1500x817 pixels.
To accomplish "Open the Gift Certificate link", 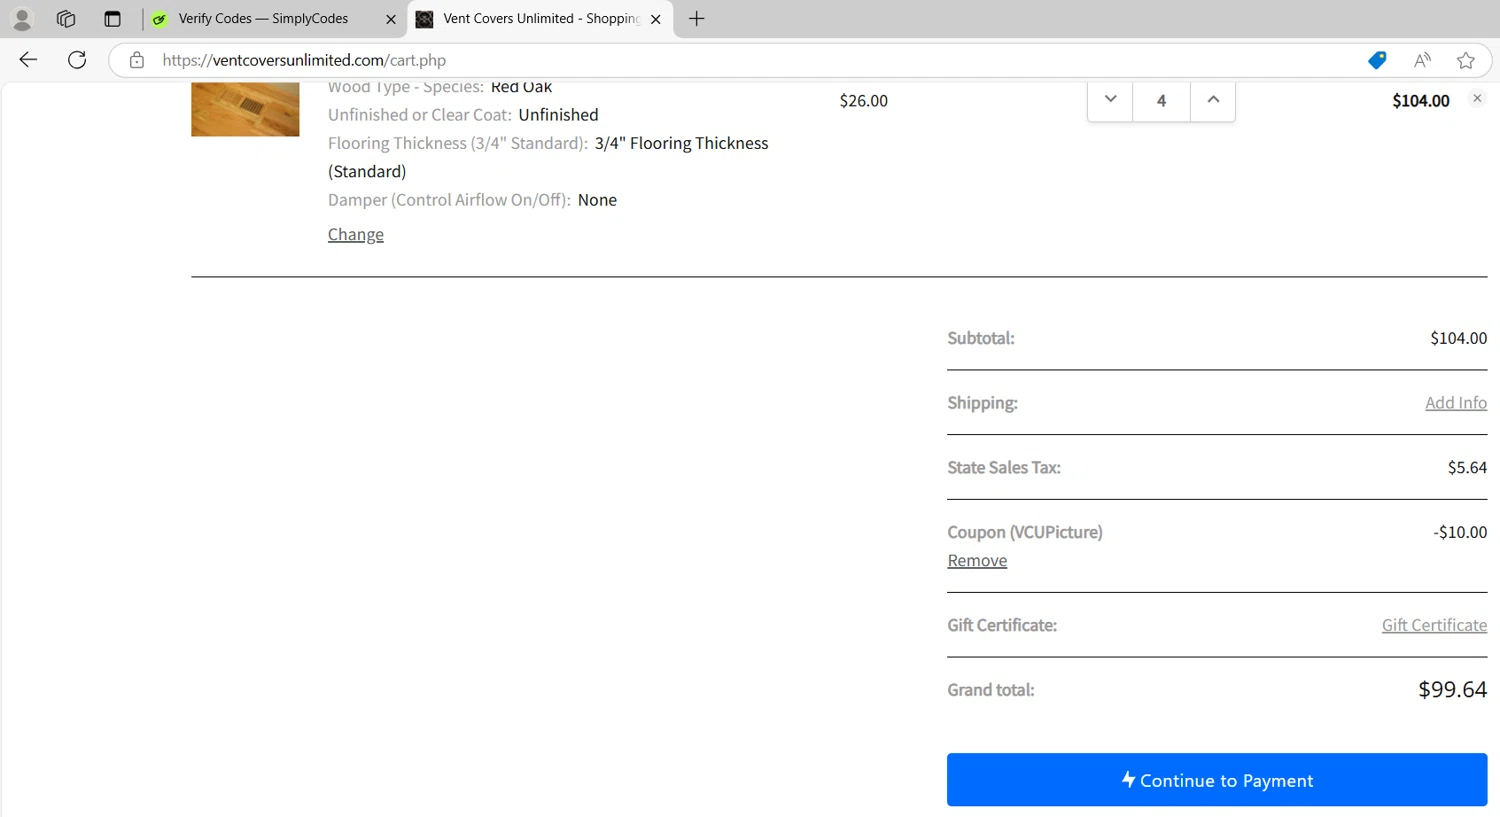I will coord(1434,625).
